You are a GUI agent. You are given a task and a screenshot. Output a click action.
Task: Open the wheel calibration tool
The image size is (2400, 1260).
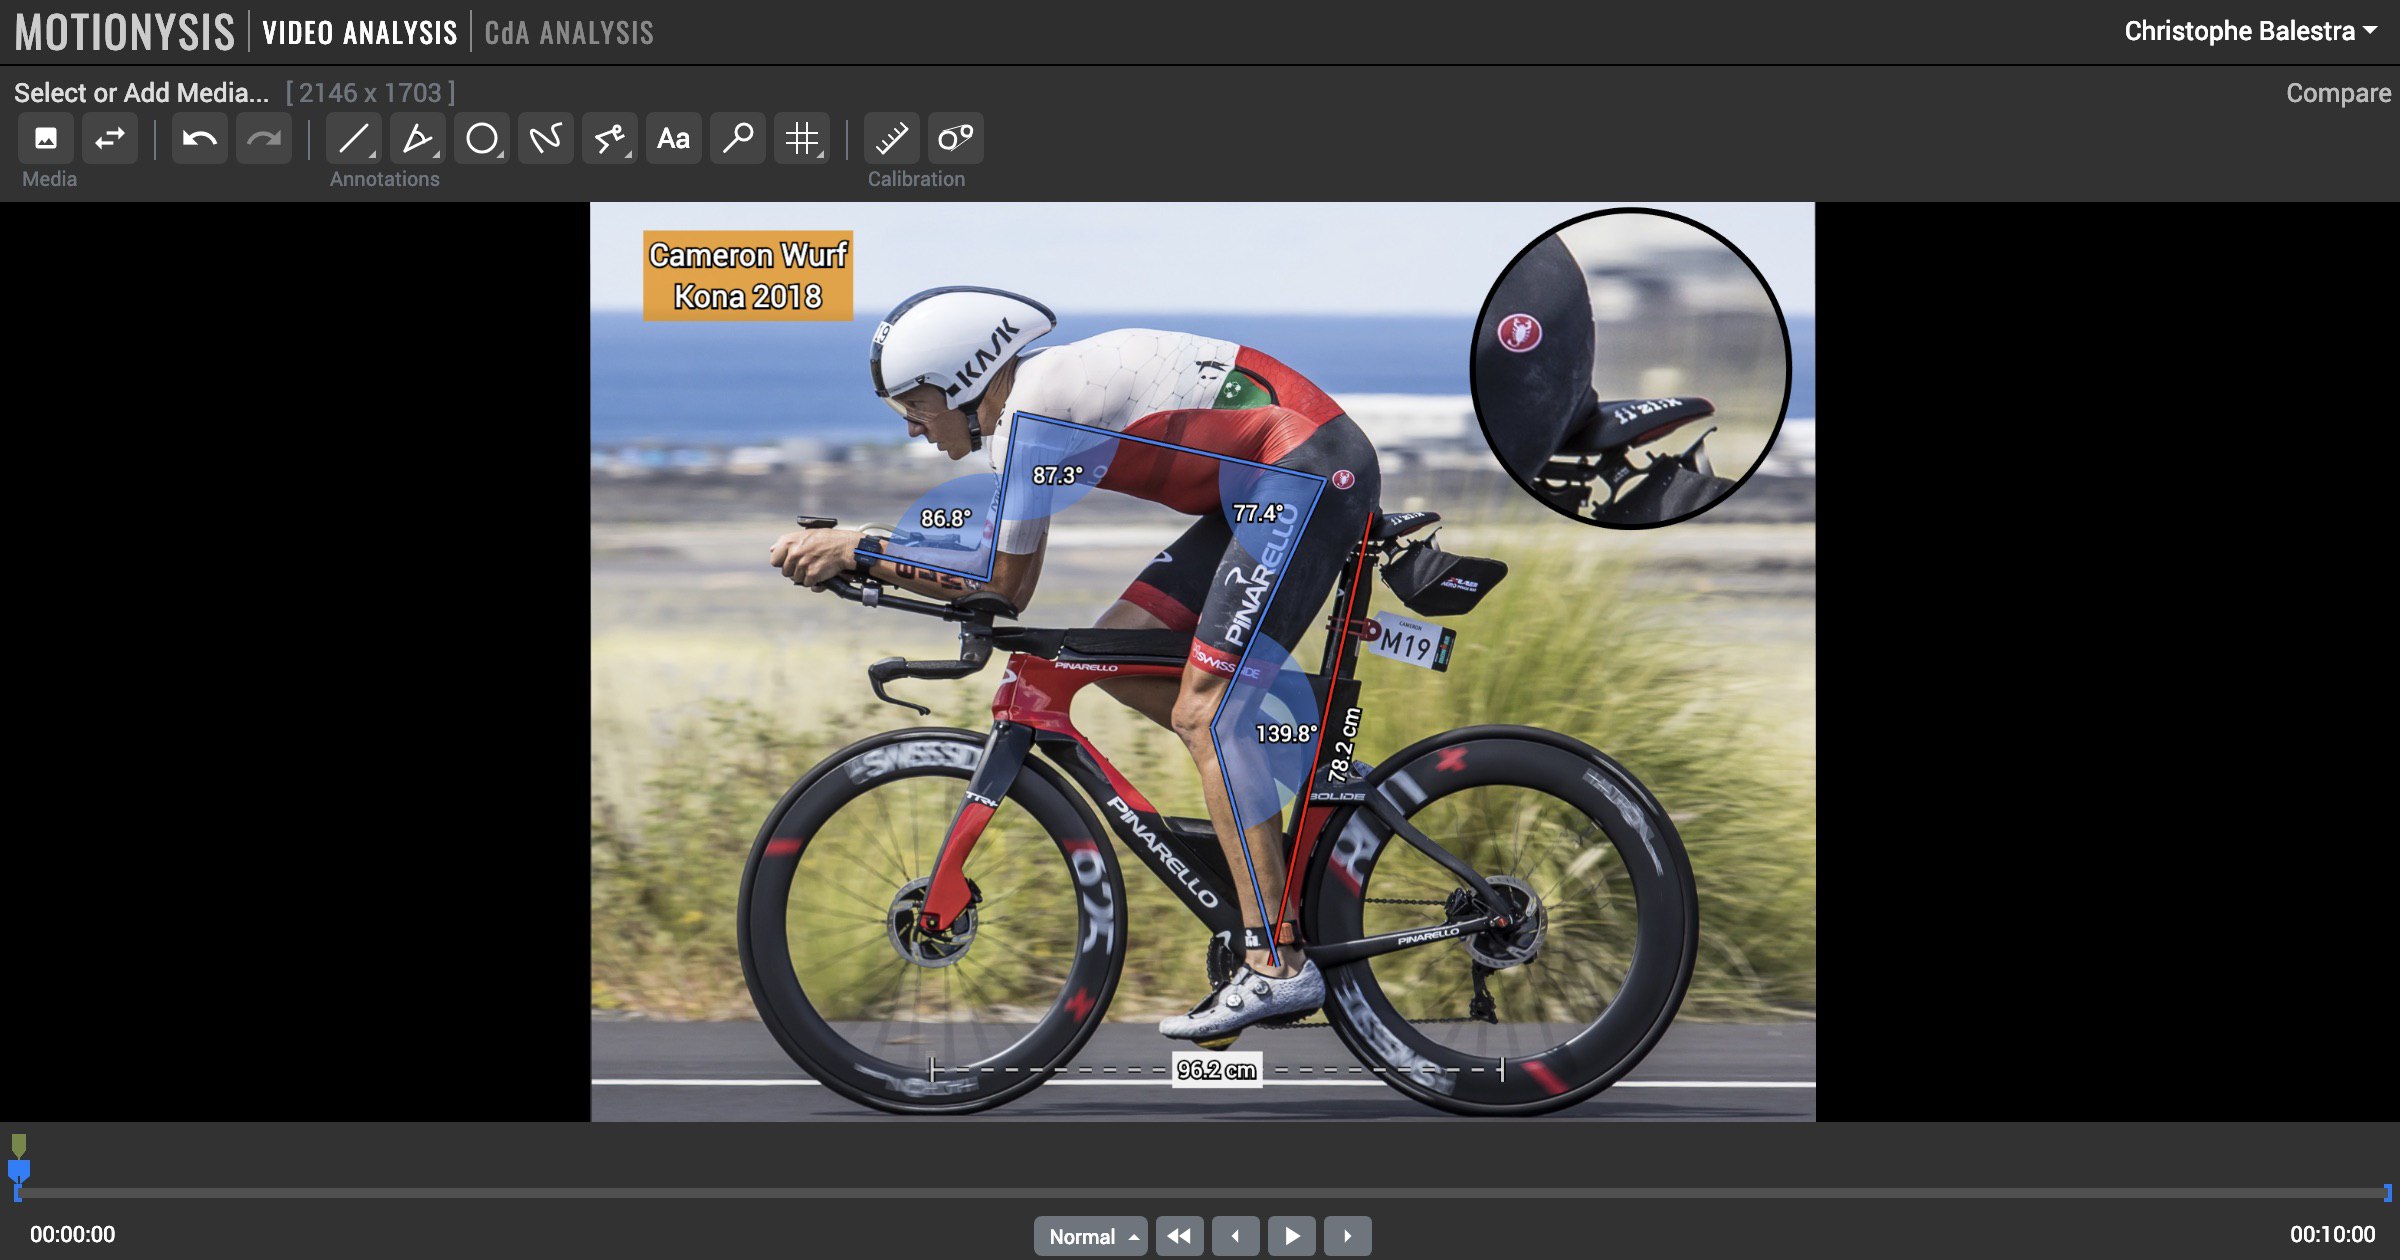956,138
